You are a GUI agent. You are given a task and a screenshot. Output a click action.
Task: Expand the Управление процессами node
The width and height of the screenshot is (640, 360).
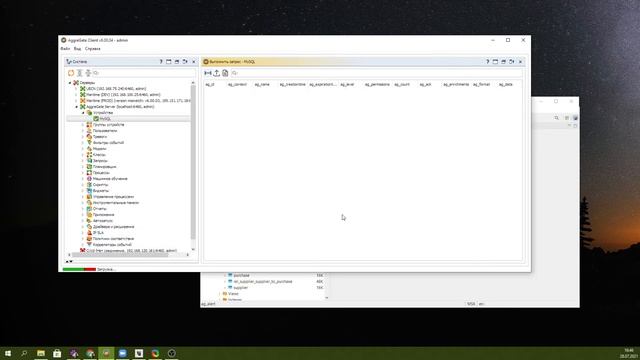[x=83, y=197]
